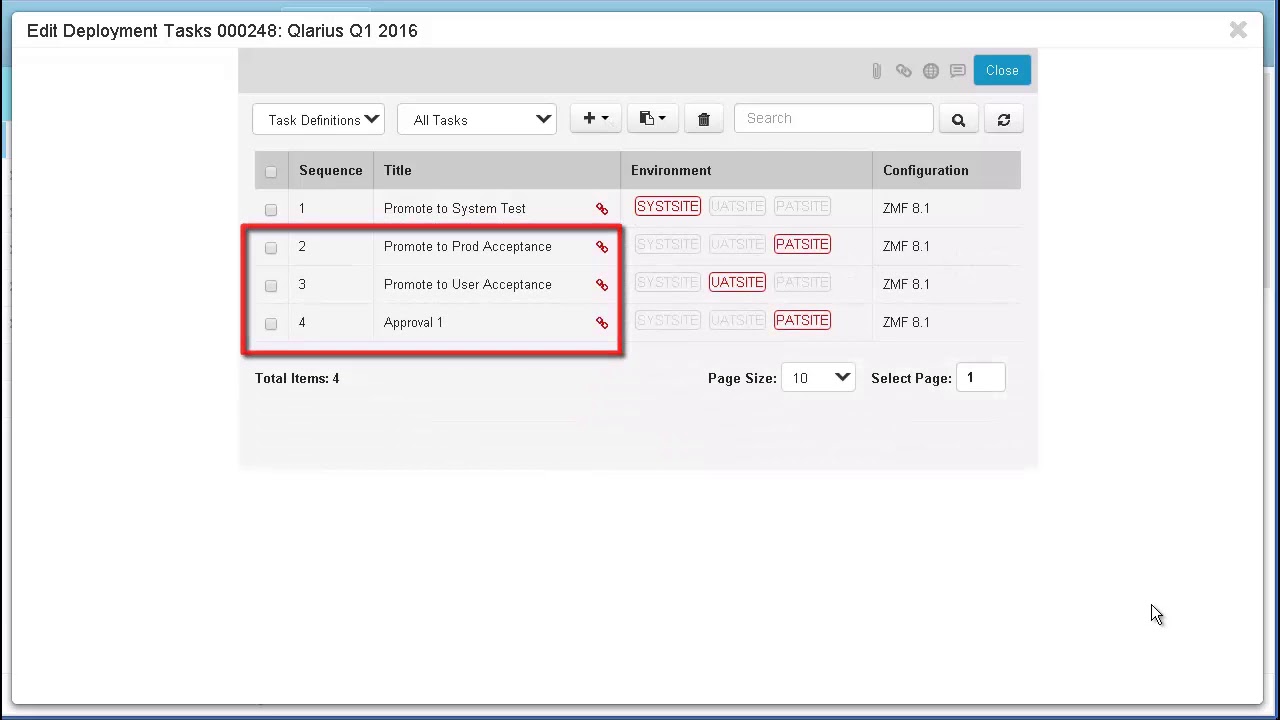Click the chain link icon beside Close
Screen dimensions: 1280x720
point(903,71)
